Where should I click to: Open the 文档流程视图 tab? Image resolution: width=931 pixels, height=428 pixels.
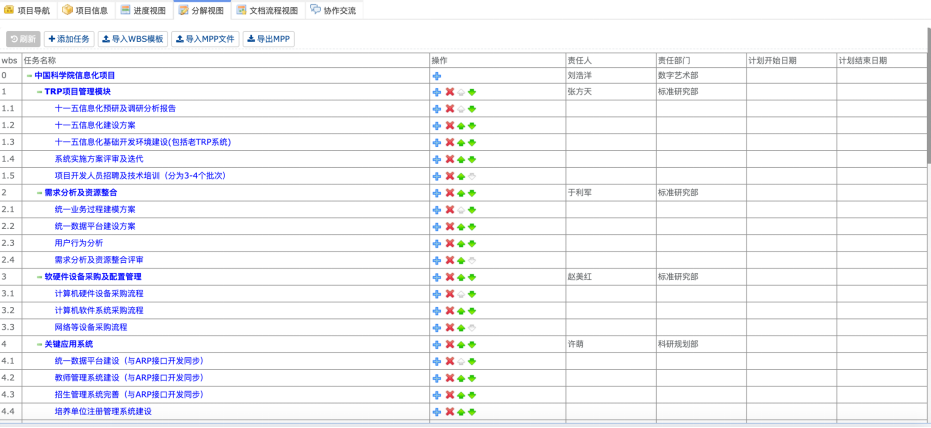[267, 10]
